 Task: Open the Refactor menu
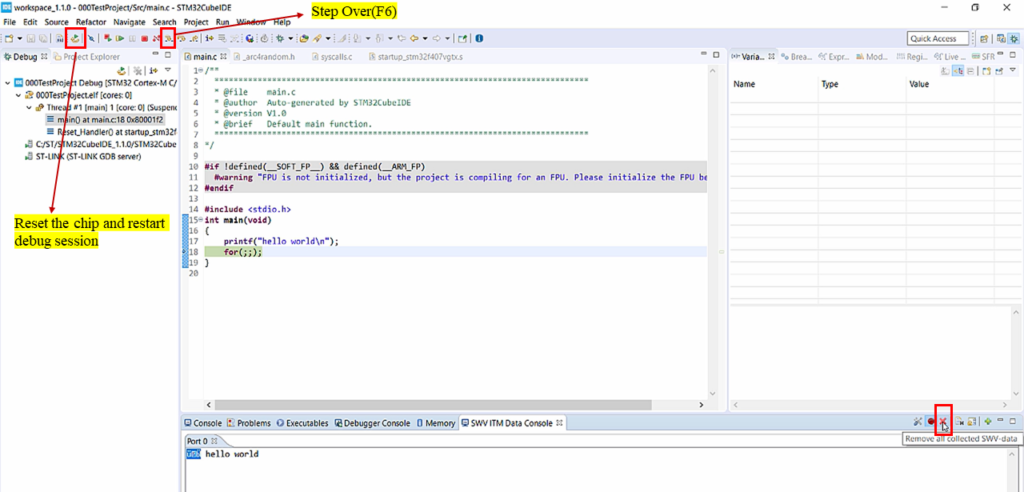pos(90,22)
